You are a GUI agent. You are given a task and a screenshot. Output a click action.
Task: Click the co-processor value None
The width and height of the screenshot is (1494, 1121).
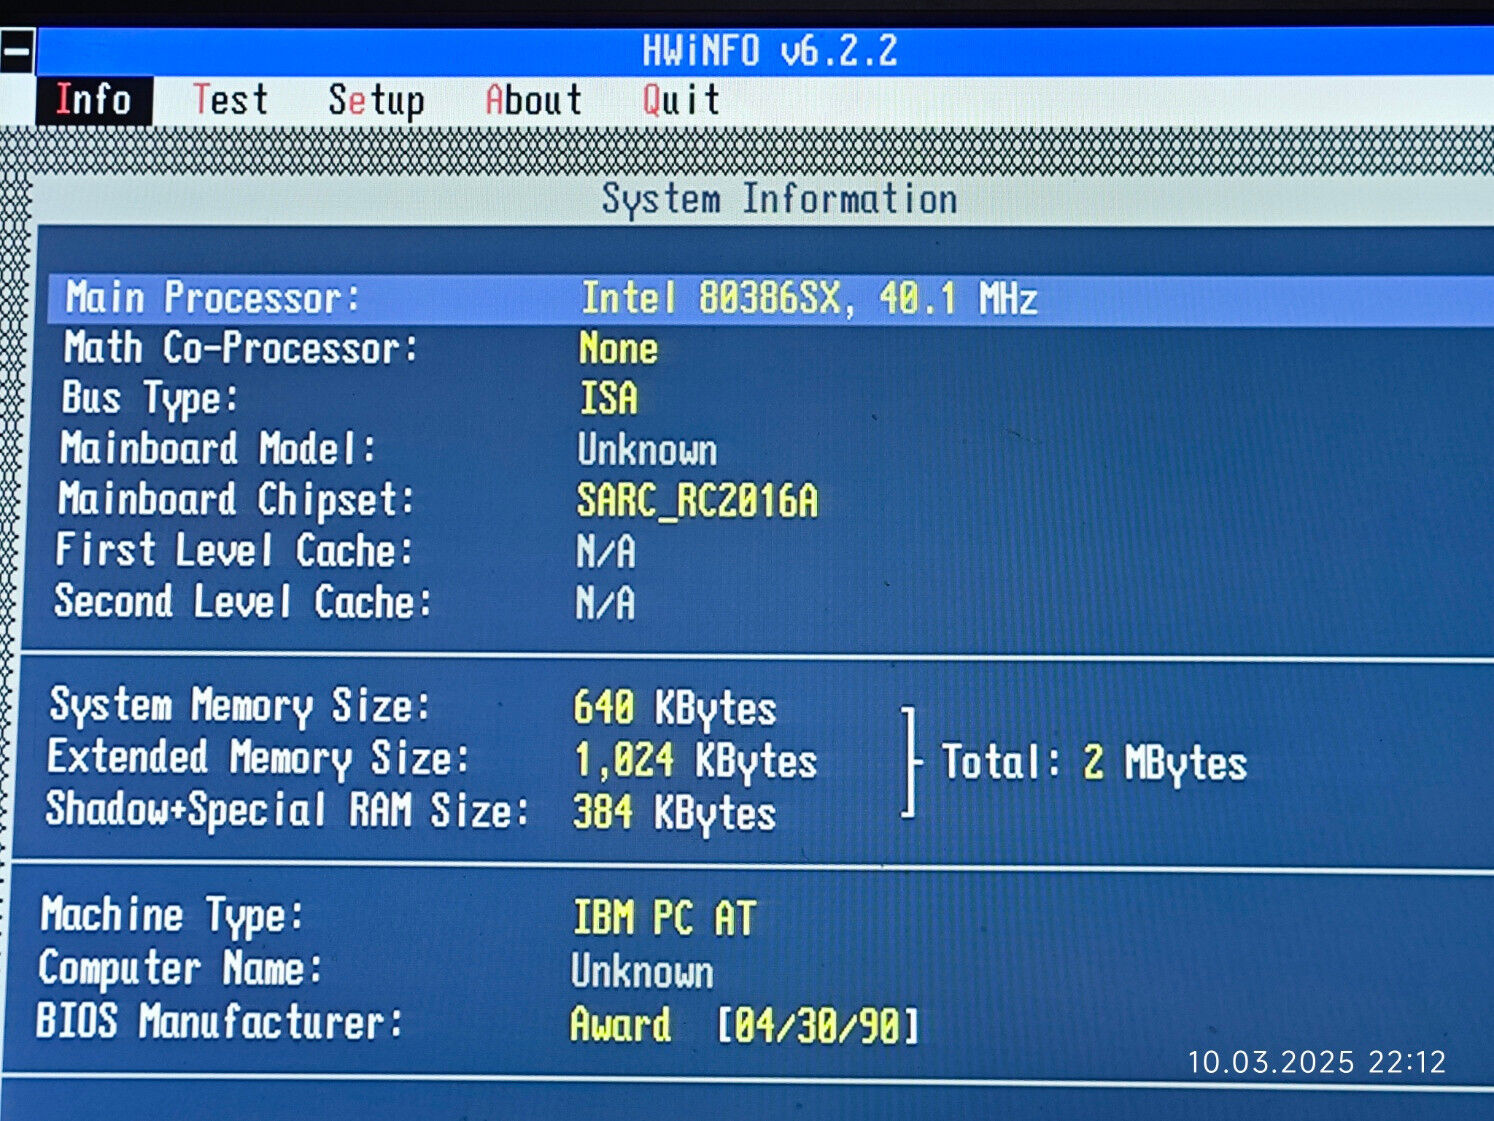click(x=618, y=349)
